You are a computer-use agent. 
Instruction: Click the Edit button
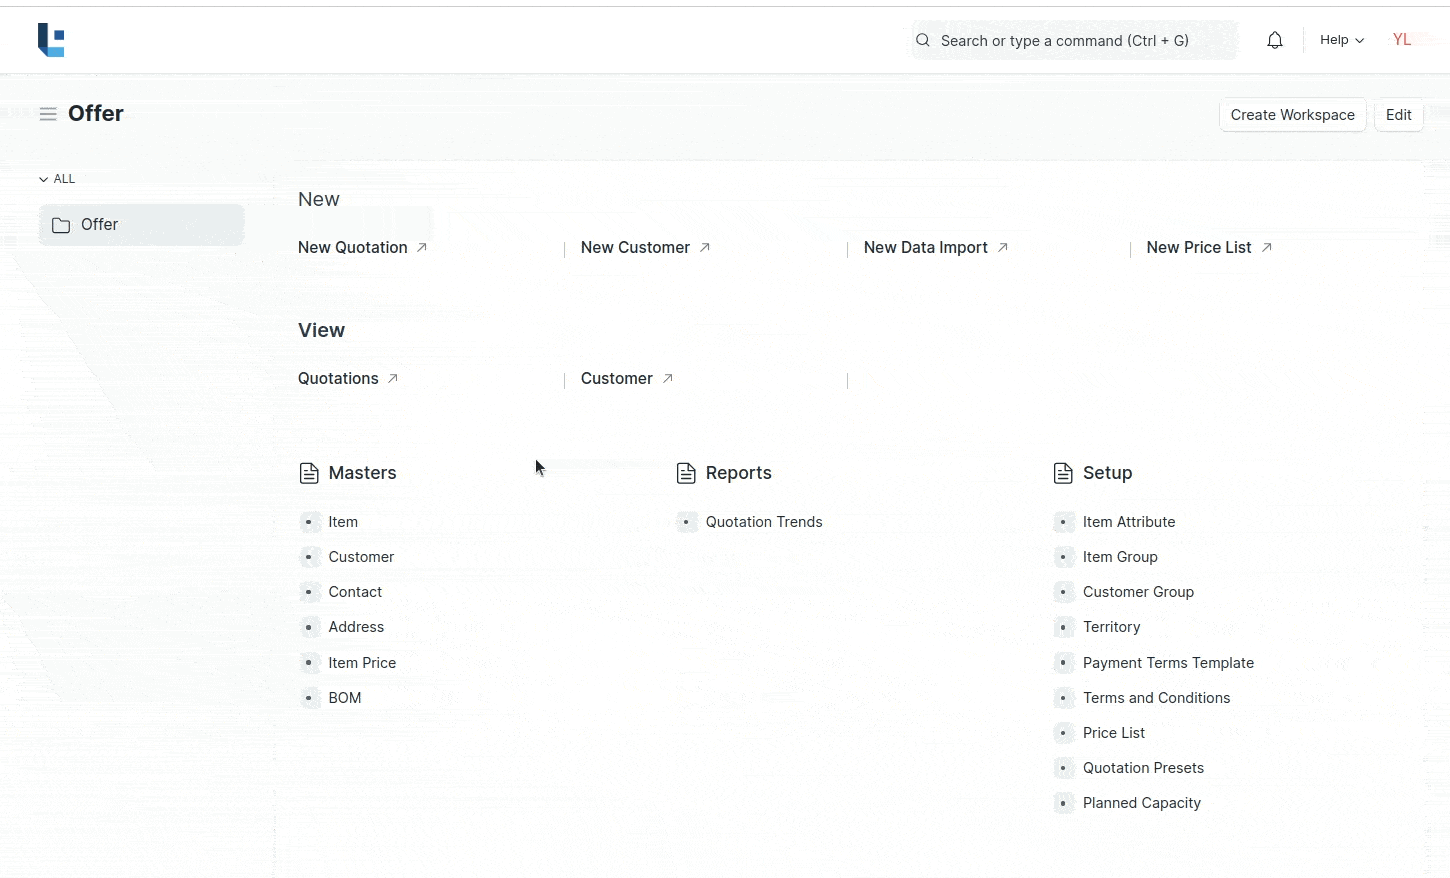click(1398, 115)
